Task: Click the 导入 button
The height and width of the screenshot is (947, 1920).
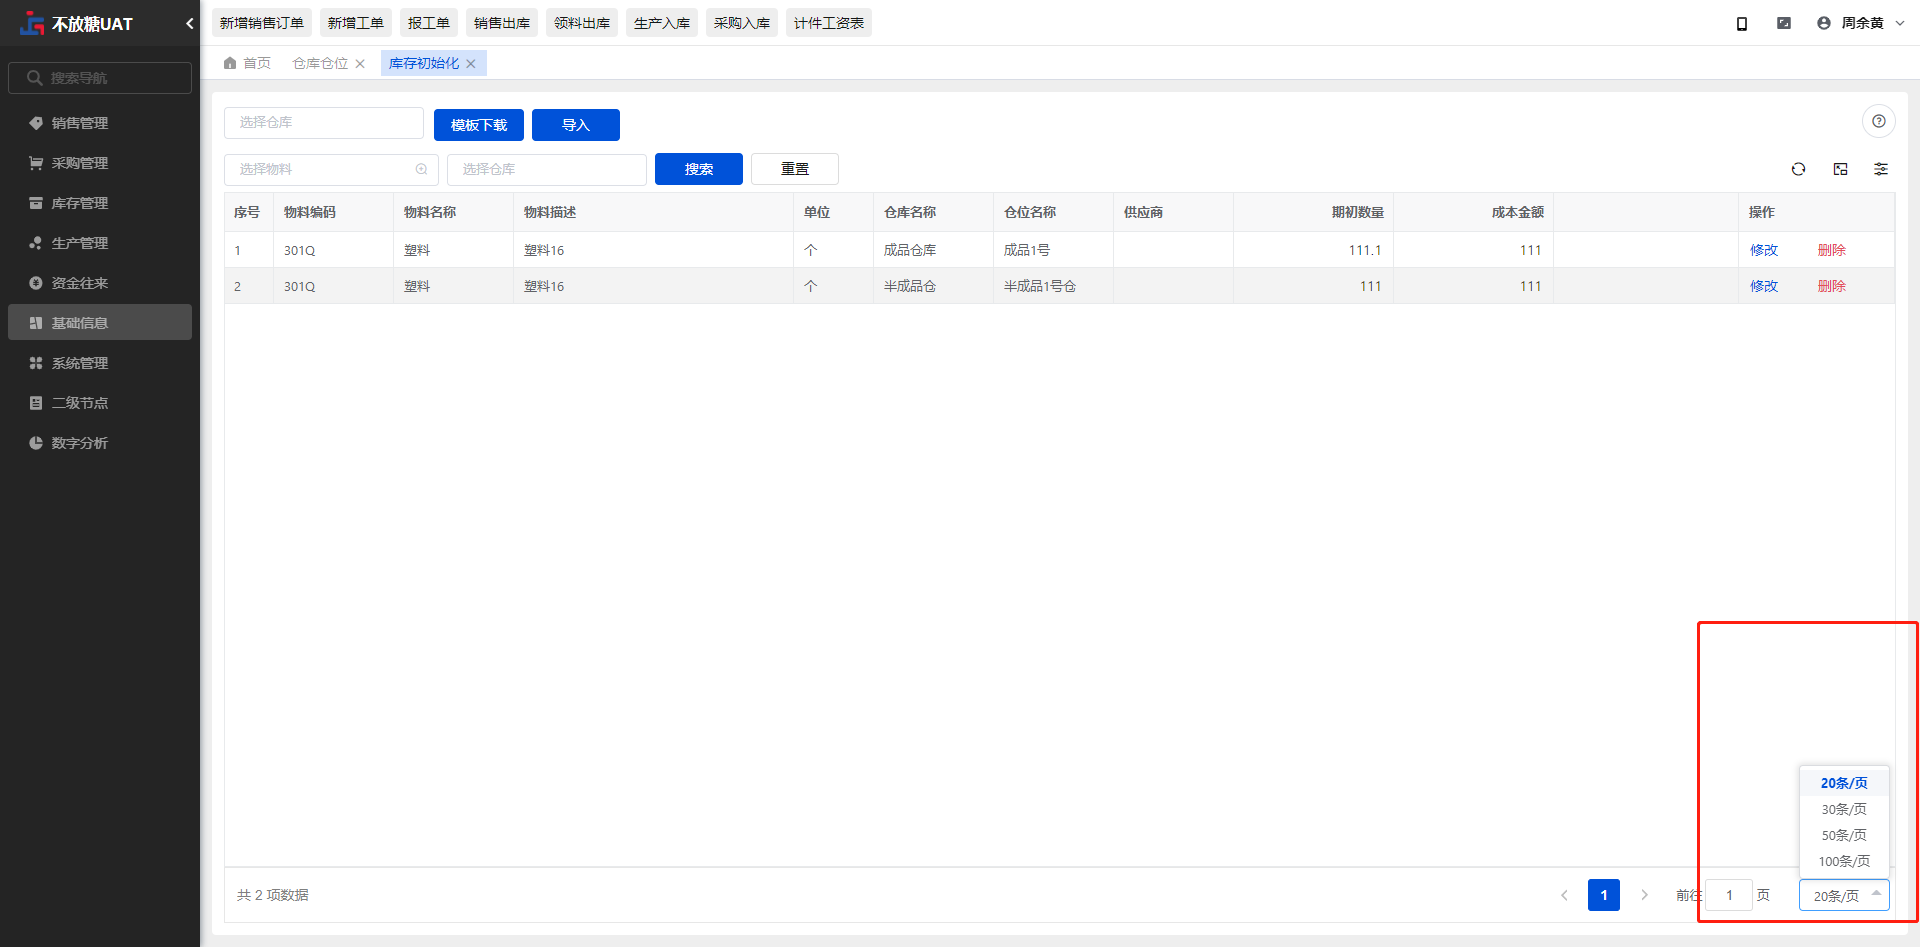Action: coord(576,125)
